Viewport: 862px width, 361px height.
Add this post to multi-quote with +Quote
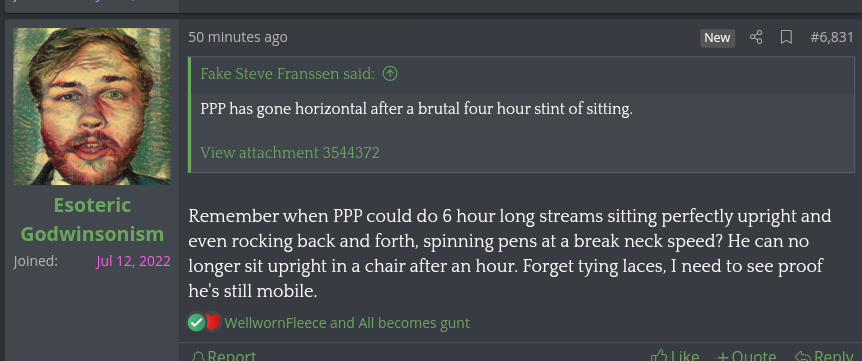click(x=747, y=356)
